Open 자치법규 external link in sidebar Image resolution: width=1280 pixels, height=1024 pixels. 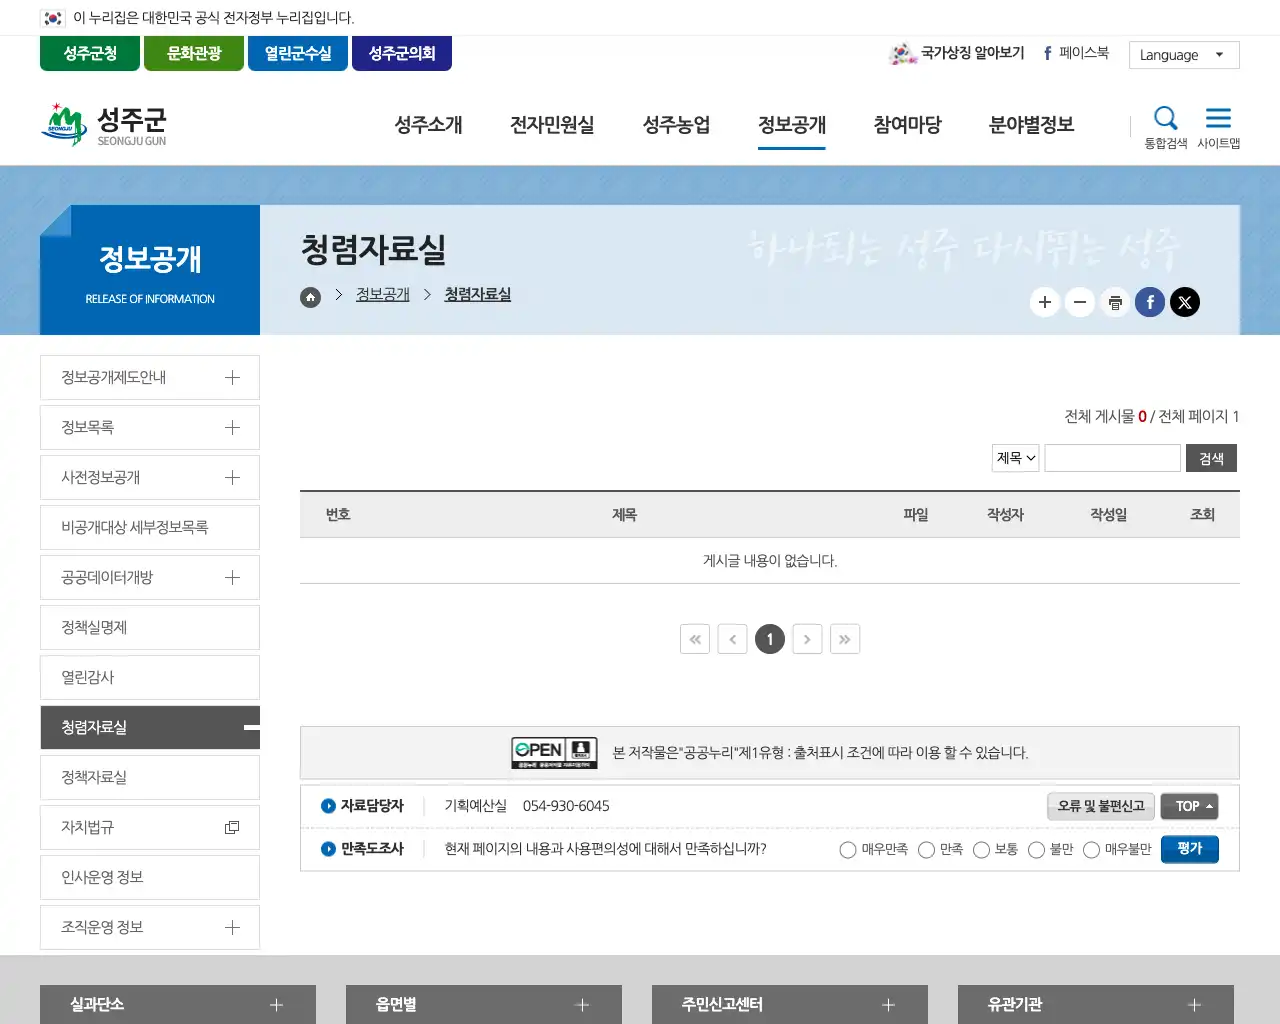pos(150,827)
